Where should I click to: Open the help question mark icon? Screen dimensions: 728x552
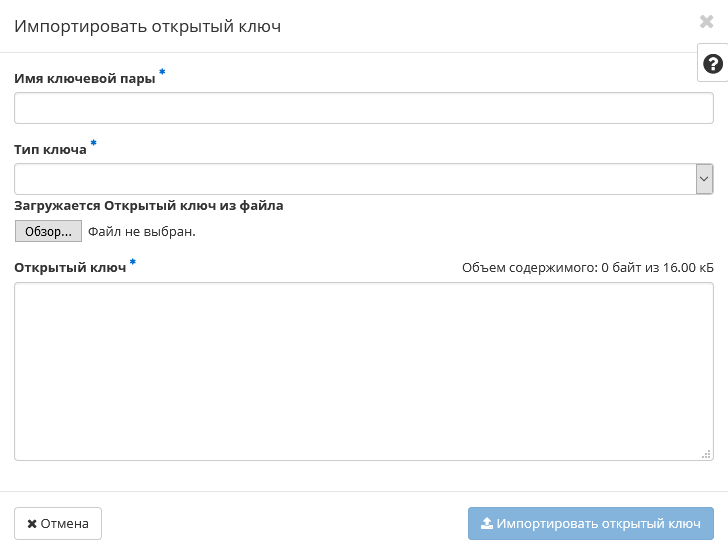713,64
